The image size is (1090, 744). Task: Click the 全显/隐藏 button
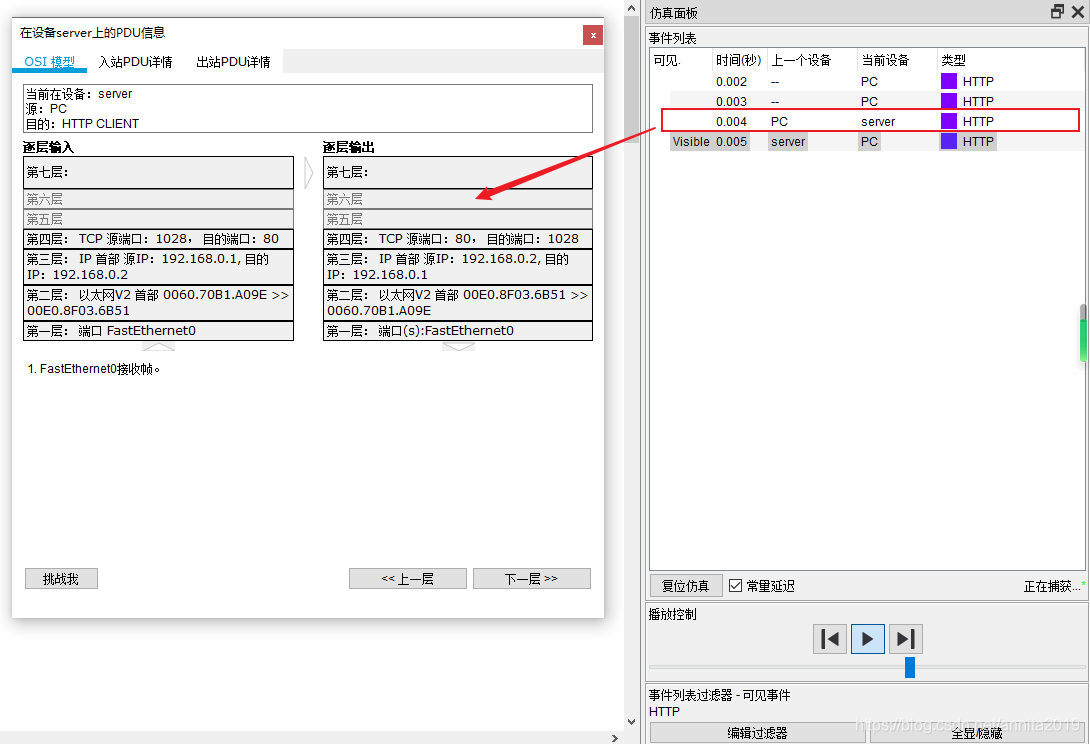(977, 733)
